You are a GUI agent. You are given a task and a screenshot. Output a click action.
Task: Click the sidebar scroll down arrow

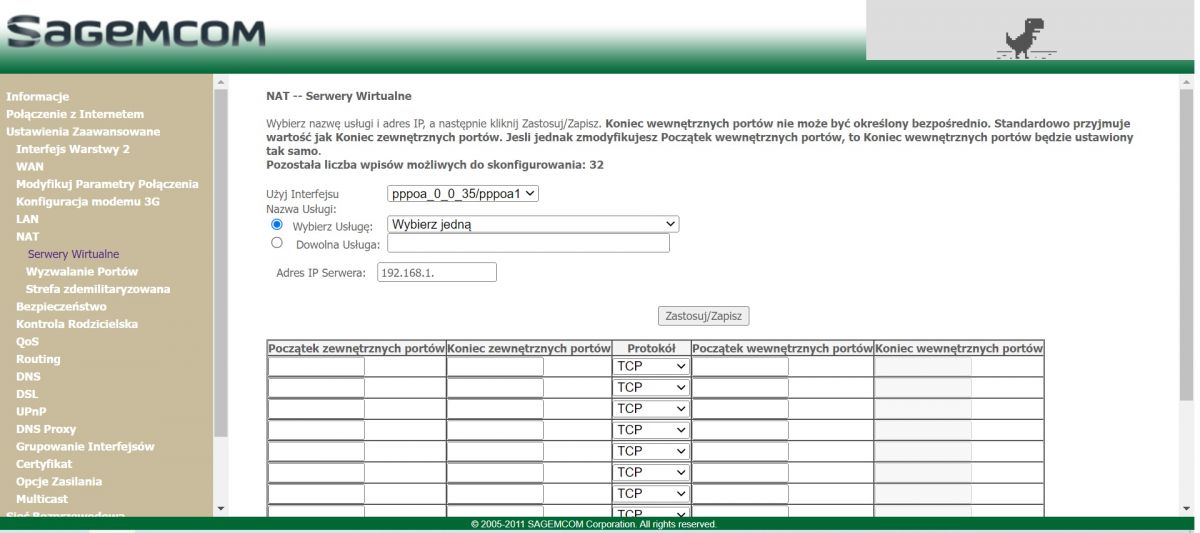221,509
